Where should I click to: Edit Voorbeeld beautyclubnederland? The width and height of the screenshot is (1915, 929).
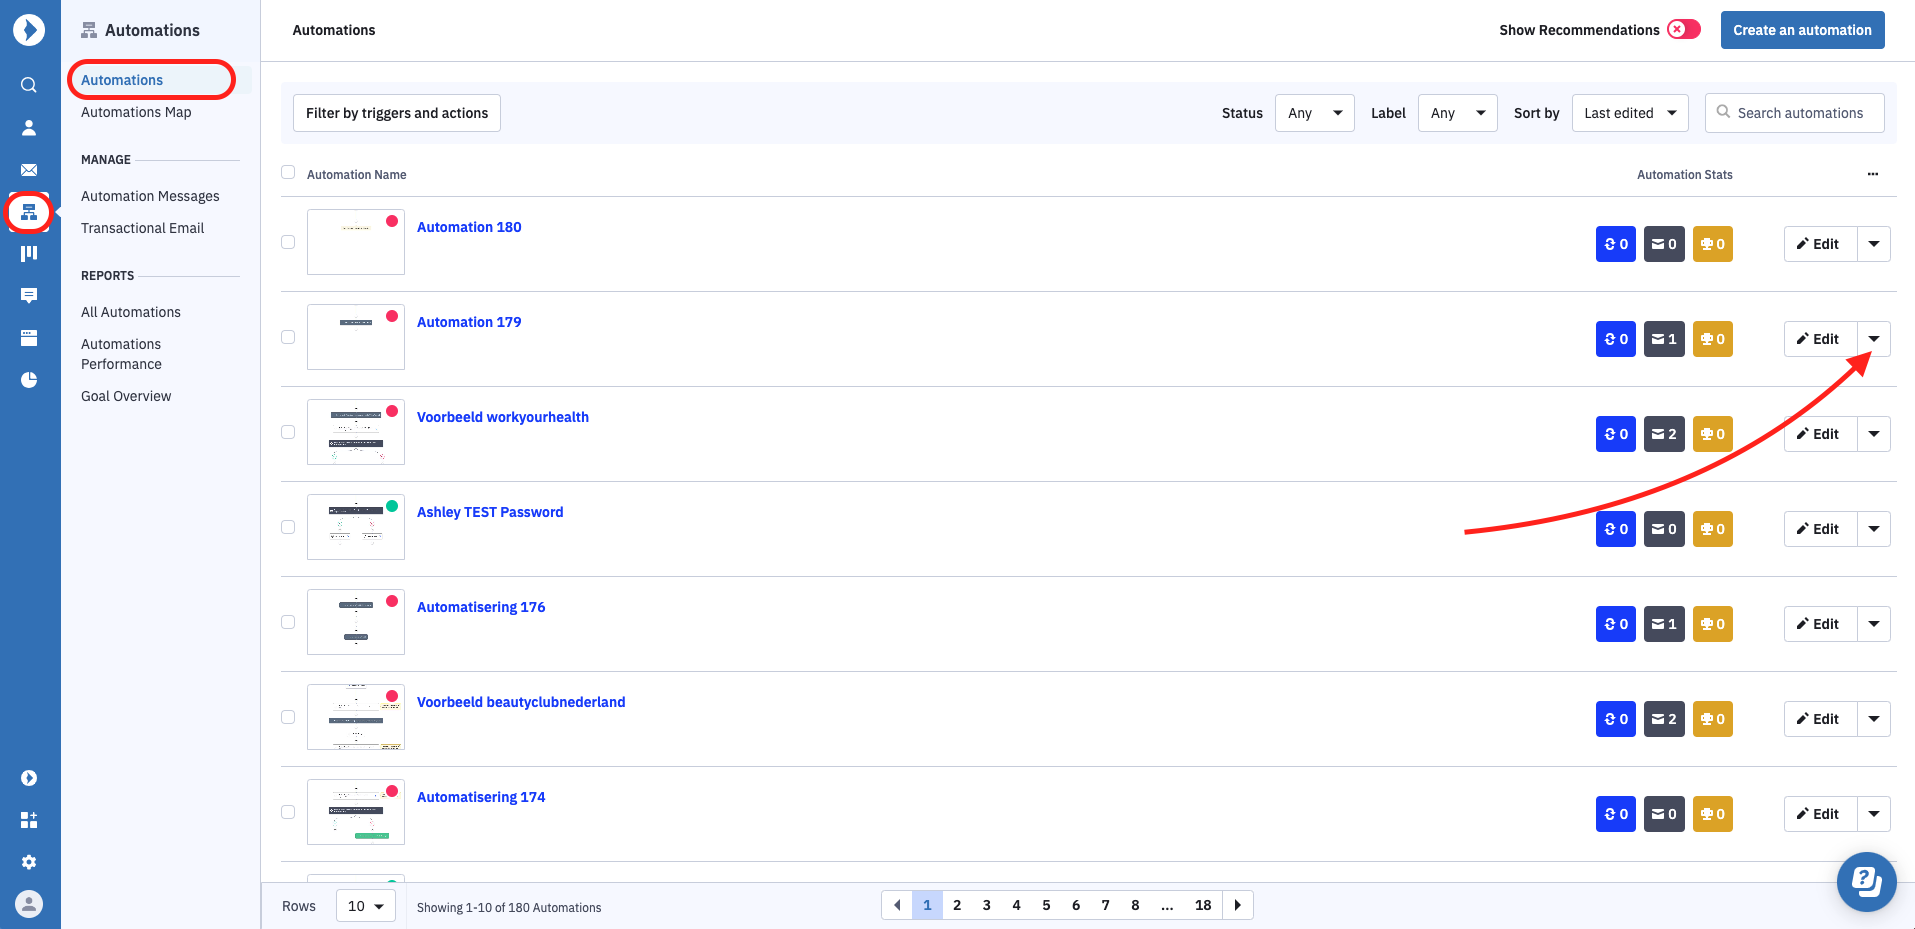1820,719
